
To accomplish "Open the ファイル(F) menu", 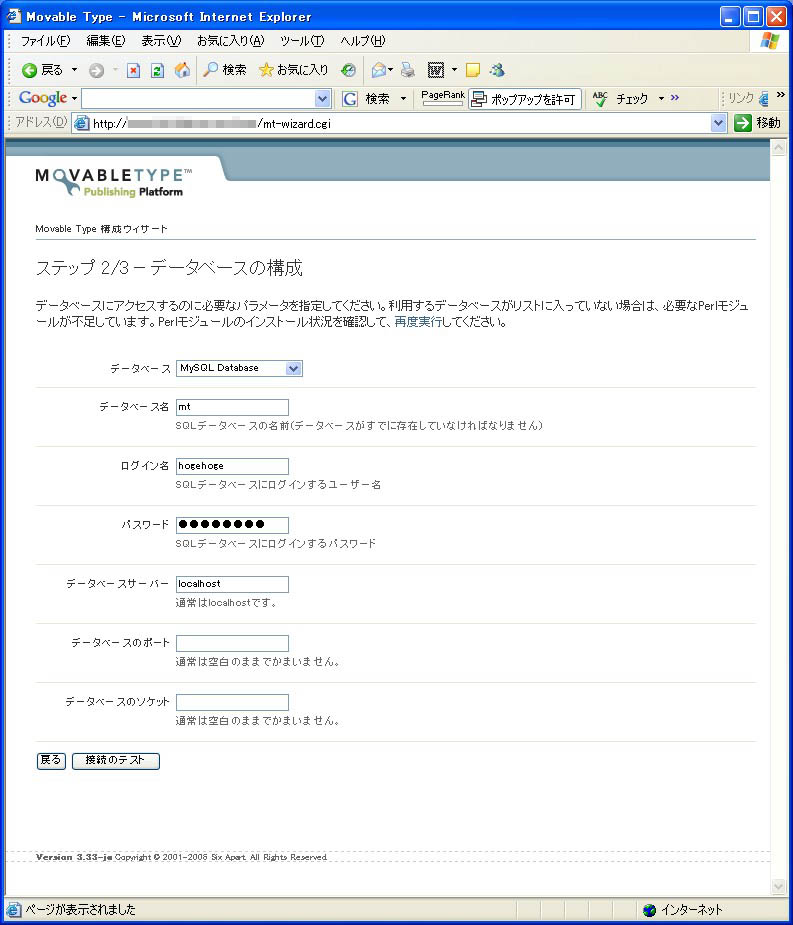I will 45,41.
